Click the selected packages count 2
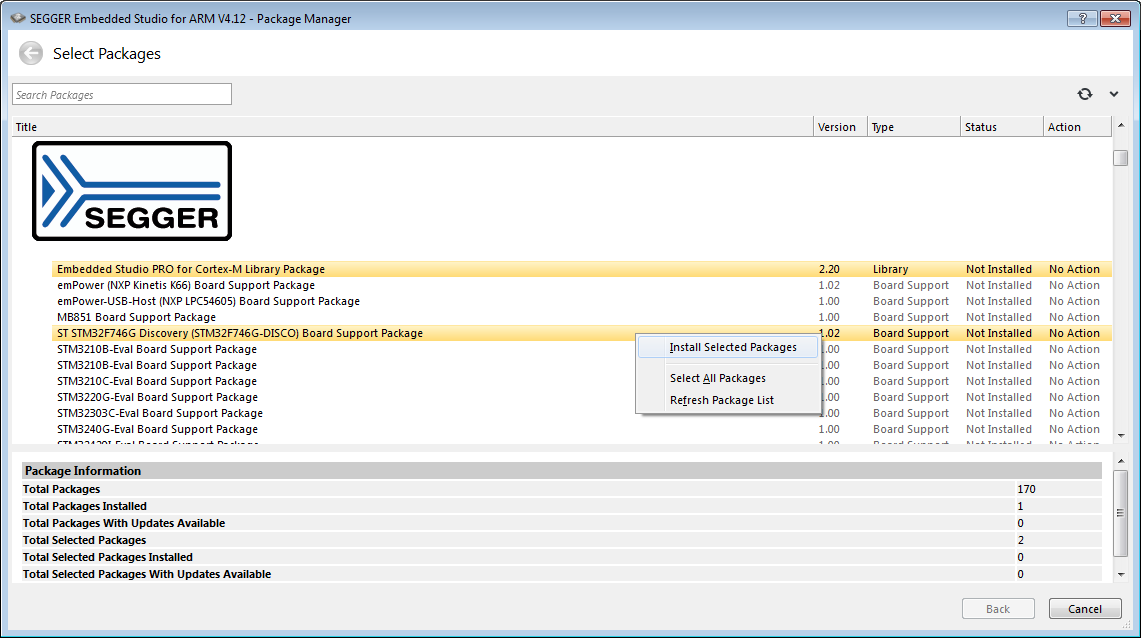This screenshot has width=1141, height=638. (1020, 540)
